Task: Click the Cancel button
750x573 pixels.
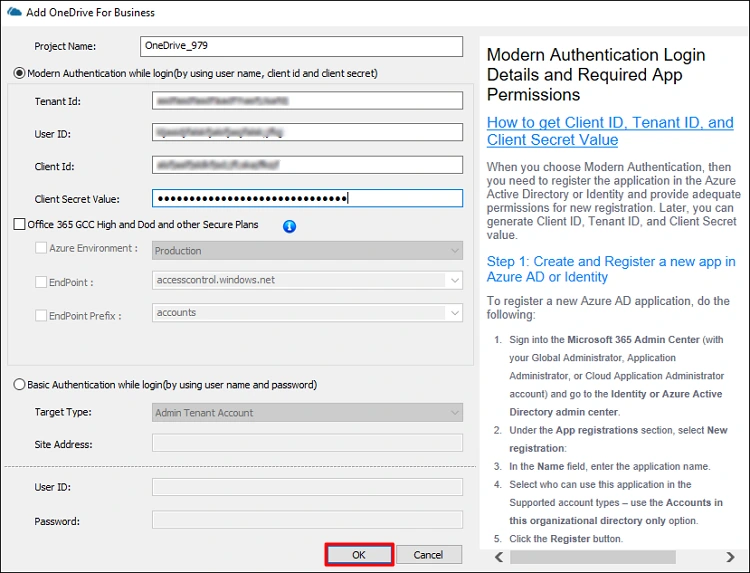Action: (x=429, y=555)
